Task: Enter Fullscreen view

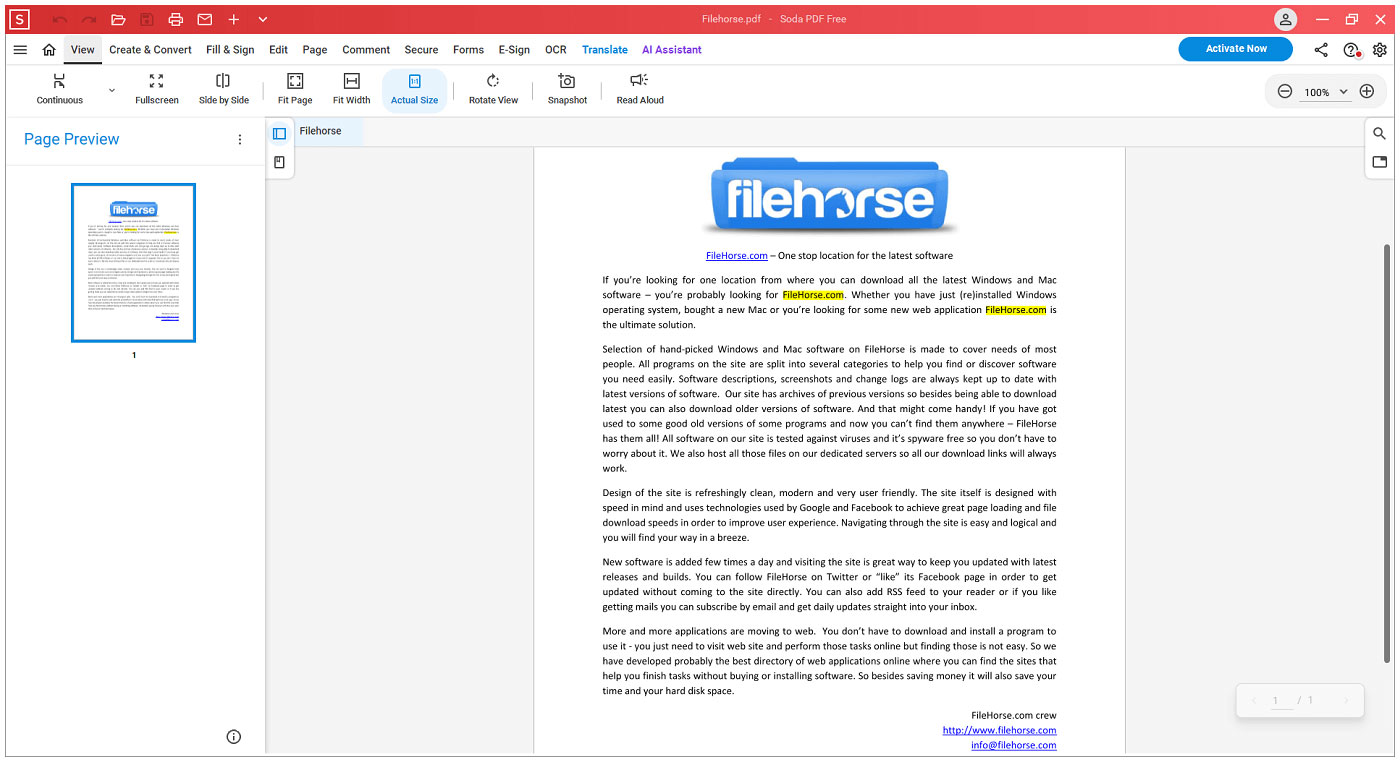Action: pyautogui.click(x=157, y=89)
